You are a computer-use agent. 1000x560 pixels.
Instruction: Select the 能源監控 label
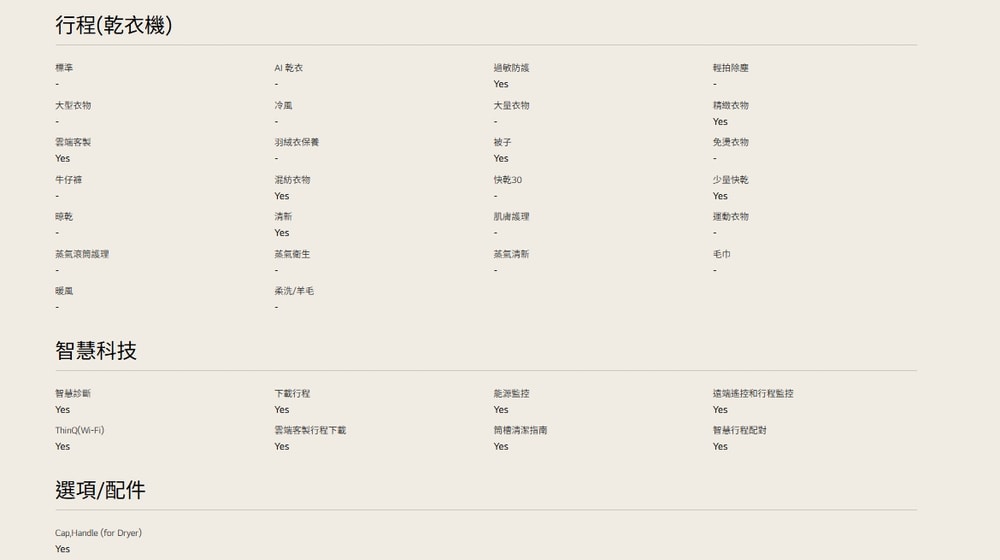[x=511, y=394]
